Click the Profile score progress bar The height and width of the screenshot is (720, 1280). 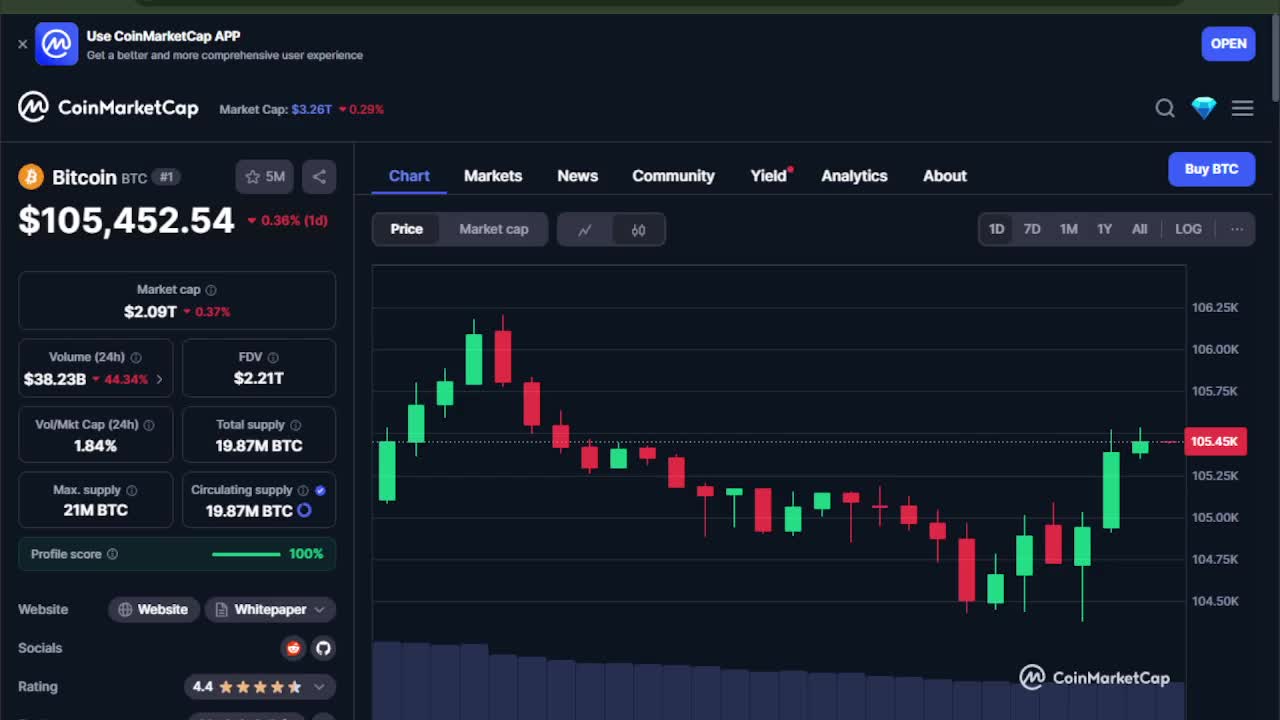246,554
